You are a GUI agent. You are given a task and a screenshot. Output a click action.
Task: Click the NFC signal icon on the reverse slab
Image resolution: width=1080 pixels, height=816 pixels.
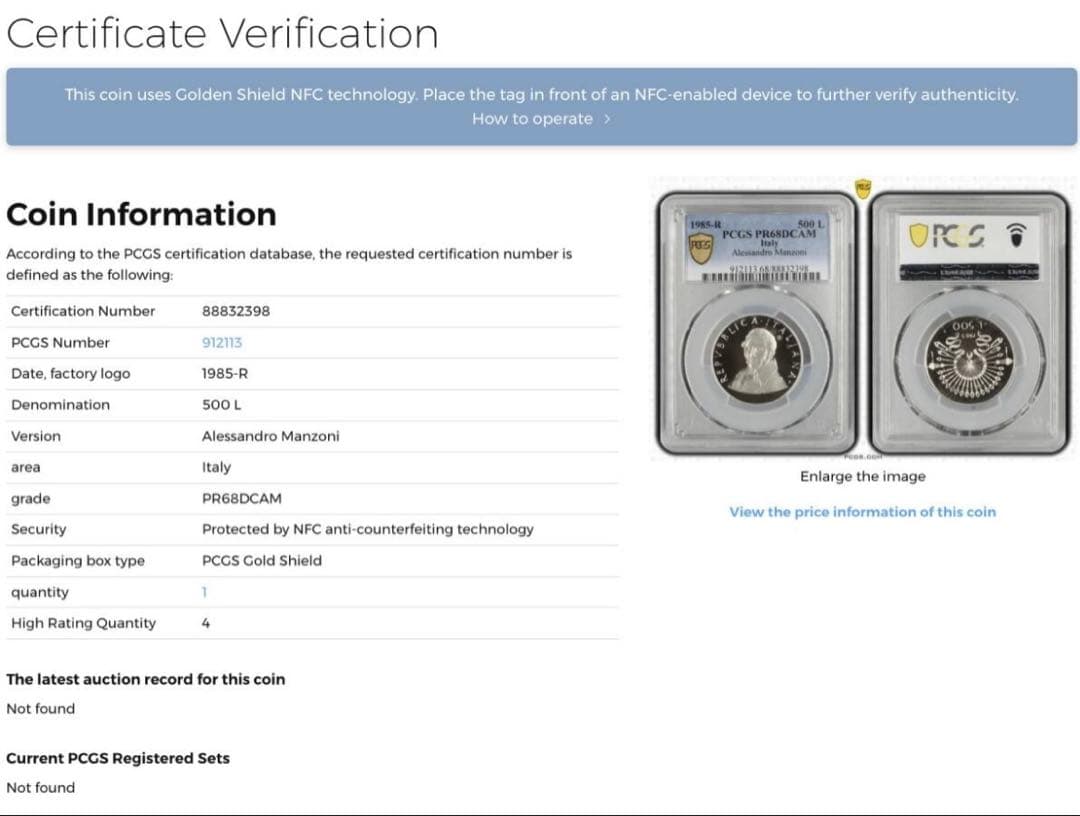click(1022, 234)
